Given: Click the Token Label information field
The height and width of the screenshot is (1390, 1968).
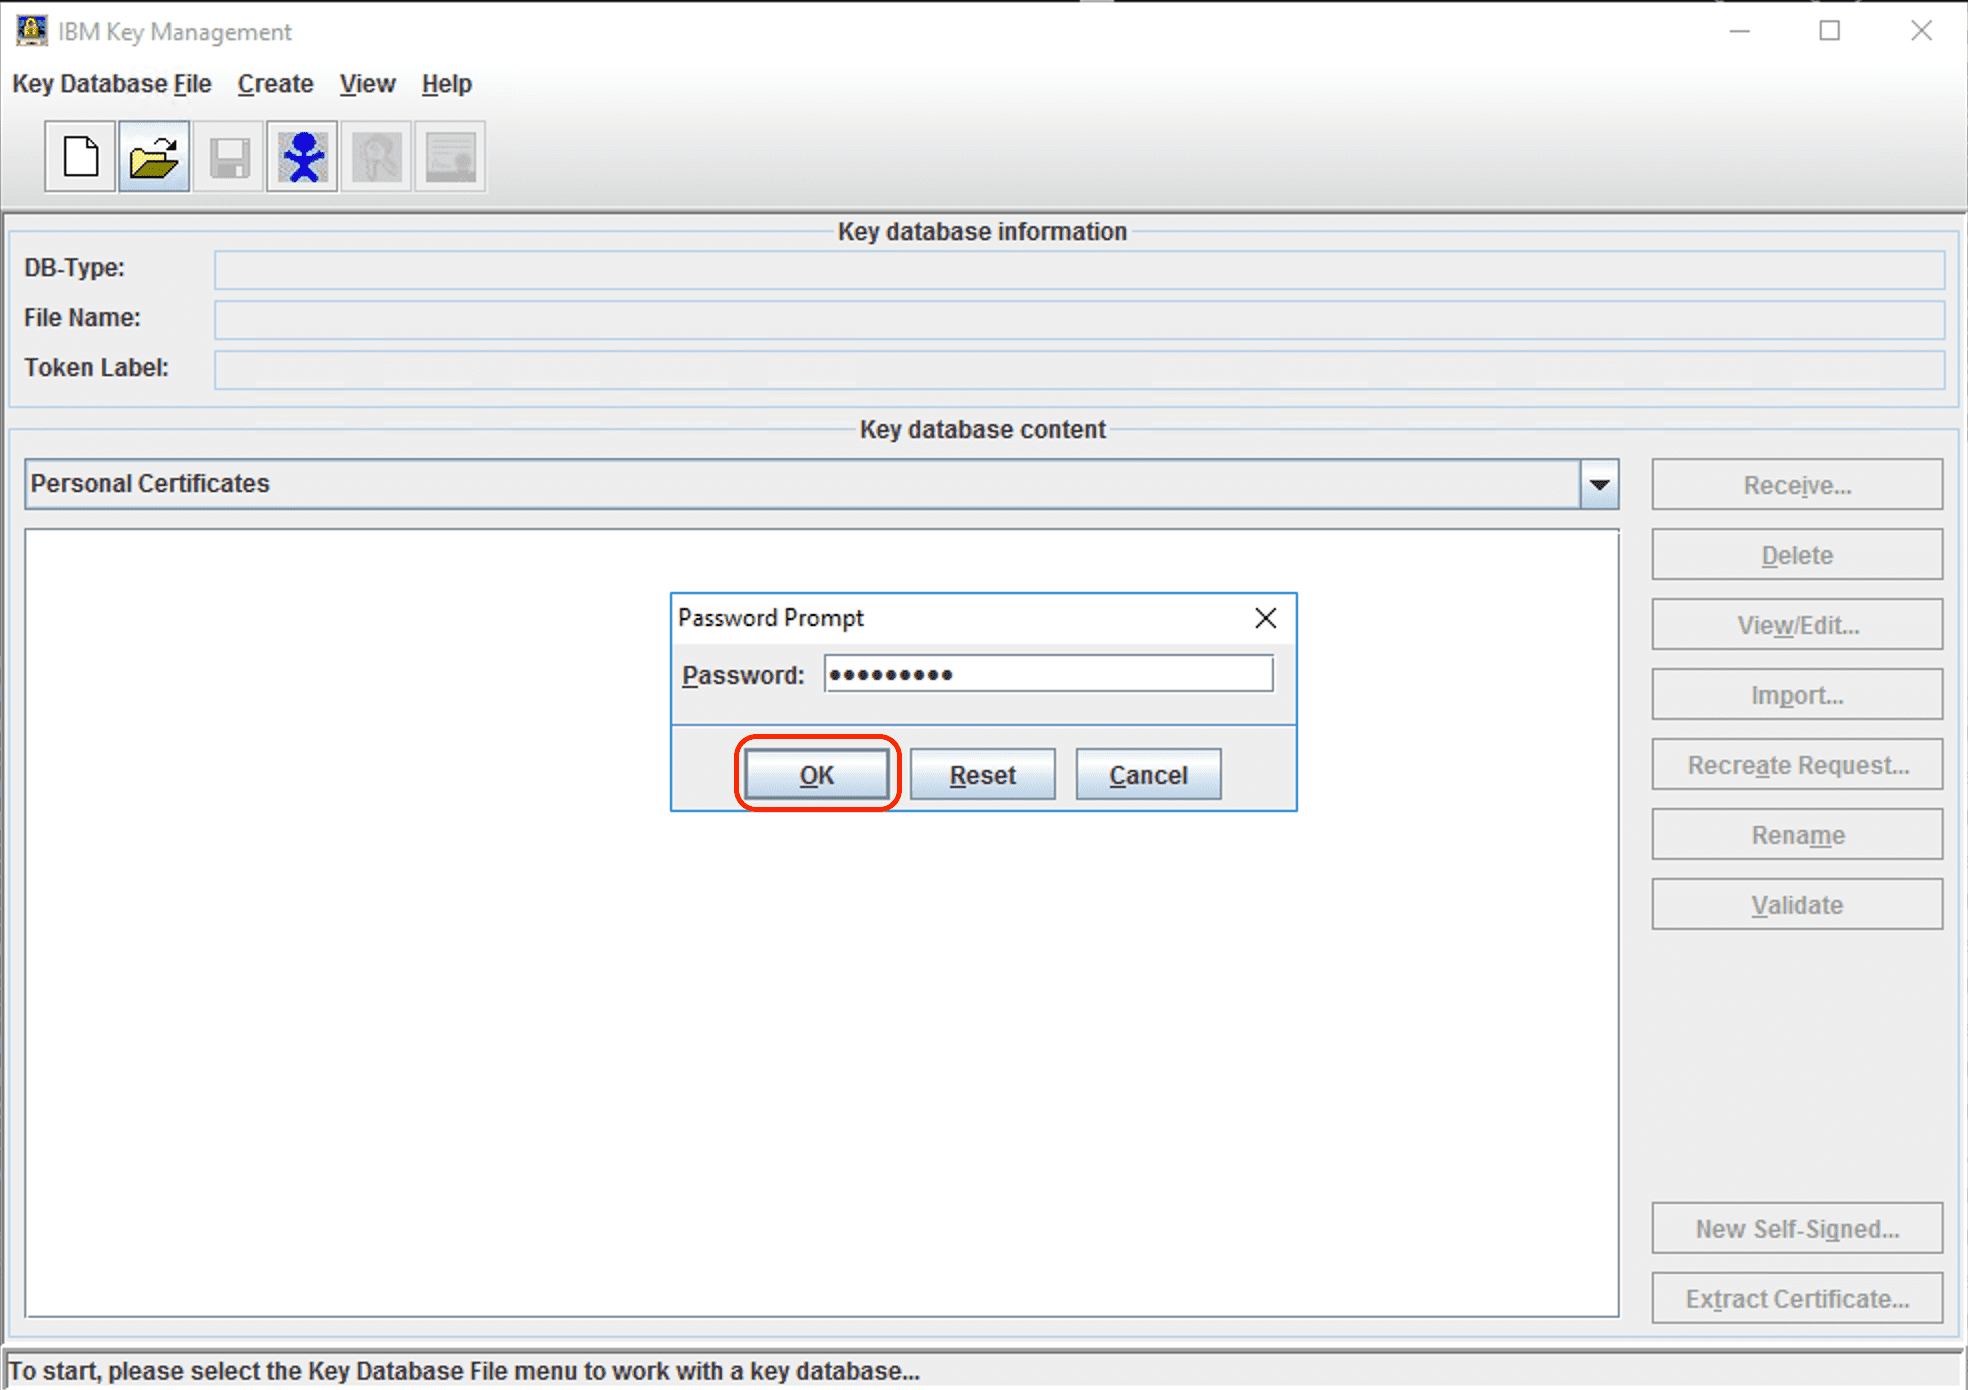Looking at the screenshot, I should click(x=1079, y=370).
